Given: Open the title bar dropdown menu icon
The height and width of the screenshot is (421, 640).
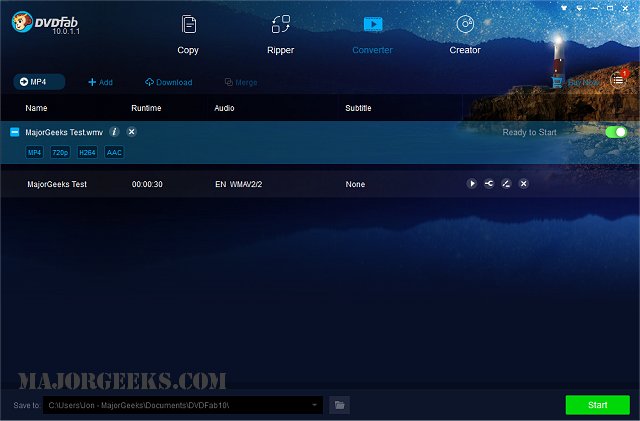Looking at the screenshot, I should pos(579,8).
